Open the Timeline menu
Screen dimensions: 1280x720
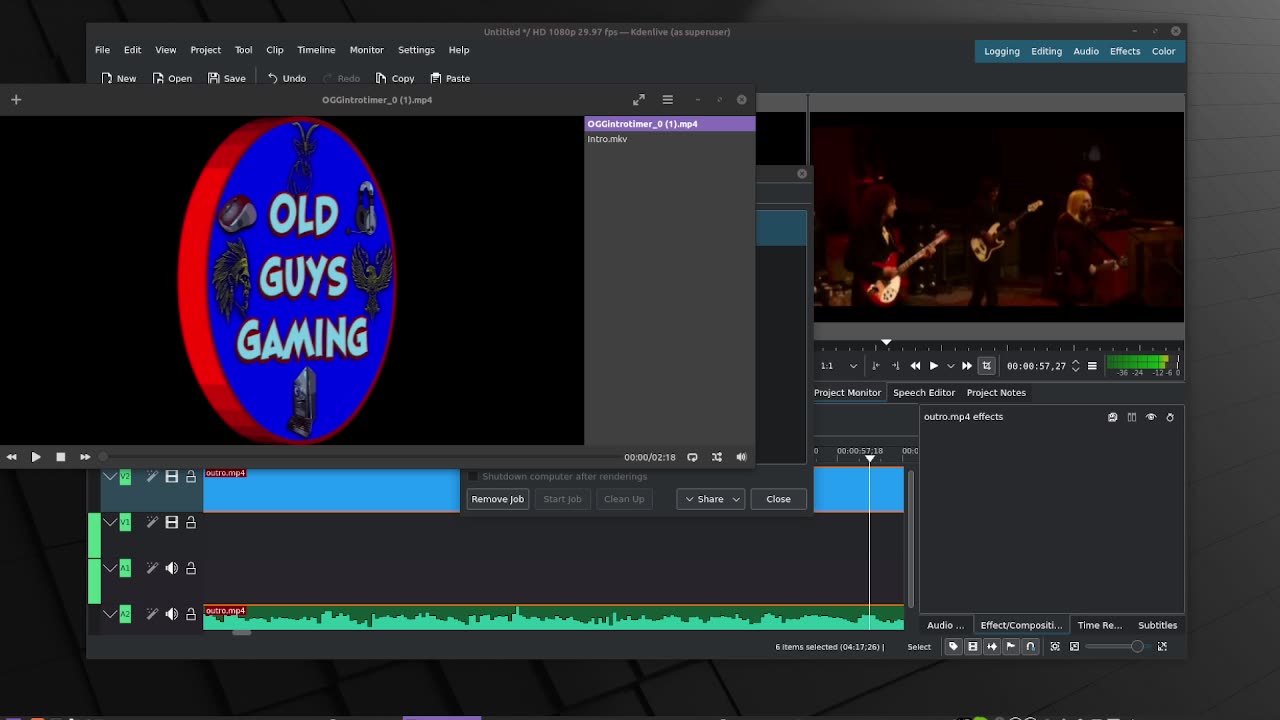[x=316, y=50]
